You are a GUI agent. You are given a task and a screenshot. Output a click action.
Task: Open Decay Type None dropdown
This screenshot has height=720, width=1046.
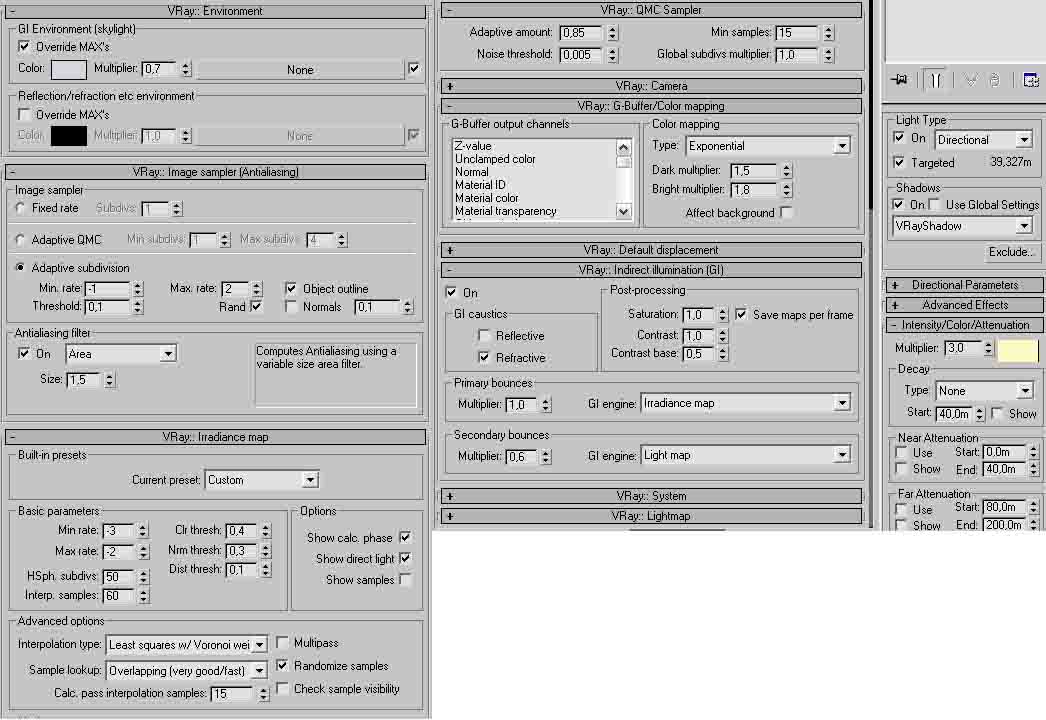click(983, 390)
